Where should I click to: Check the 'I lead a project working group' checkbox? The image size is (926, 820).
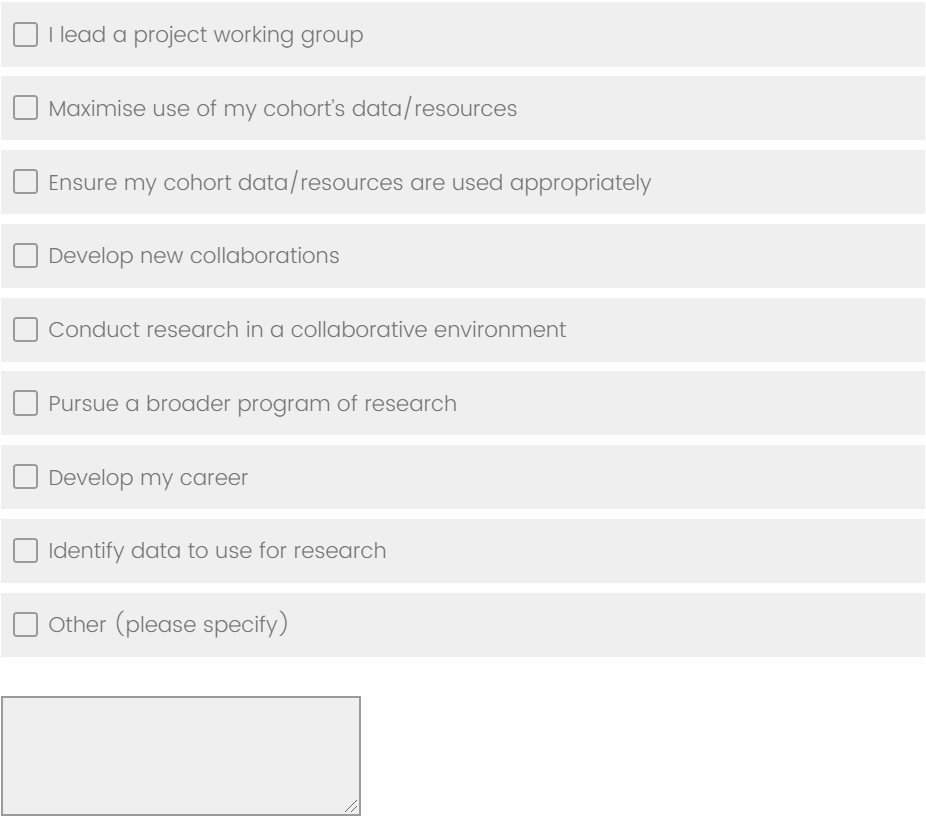click(25, 35)
